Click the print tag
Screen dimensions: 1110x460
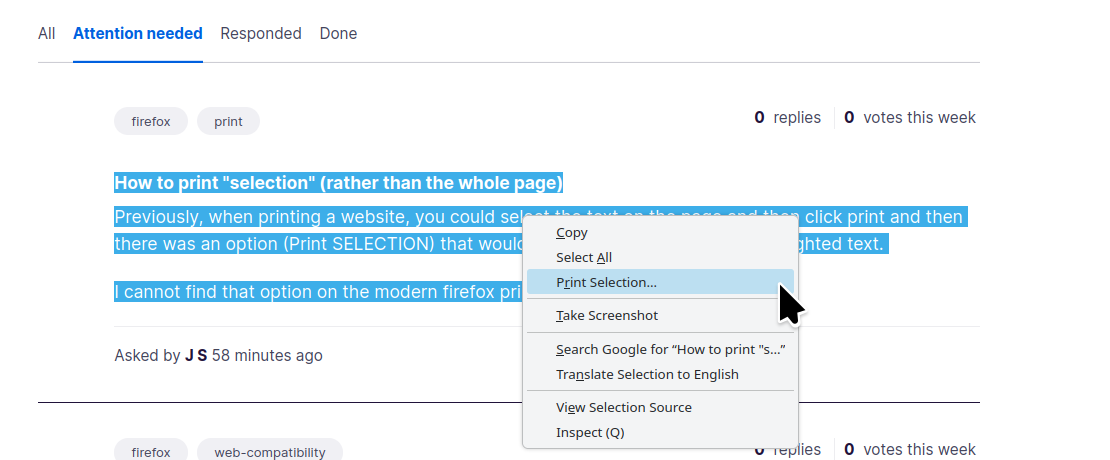(x=229, y=121)
